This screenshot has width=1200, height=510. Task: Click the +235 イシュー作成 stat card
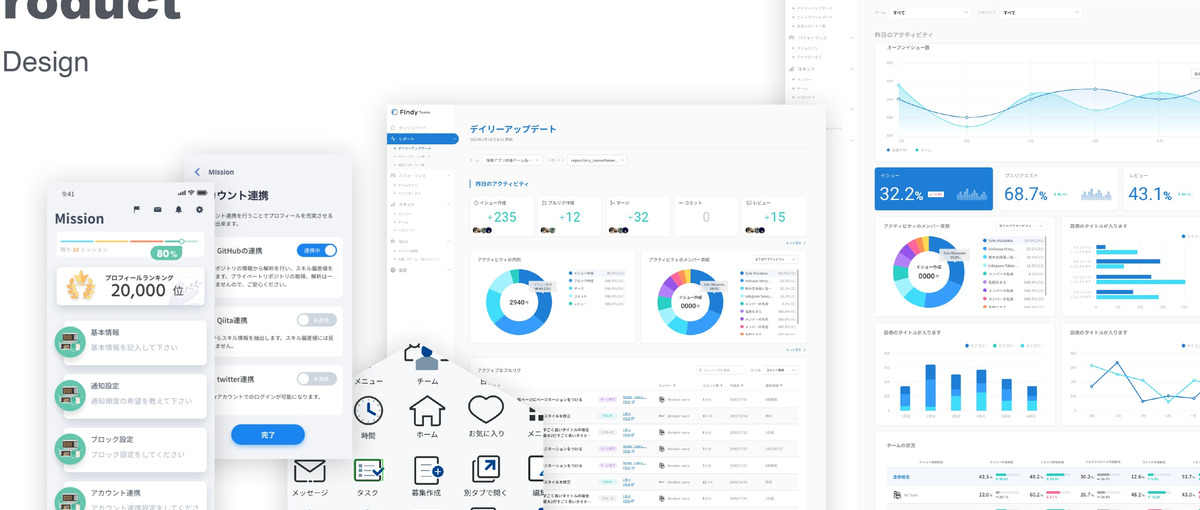click(x=501, y=216)
